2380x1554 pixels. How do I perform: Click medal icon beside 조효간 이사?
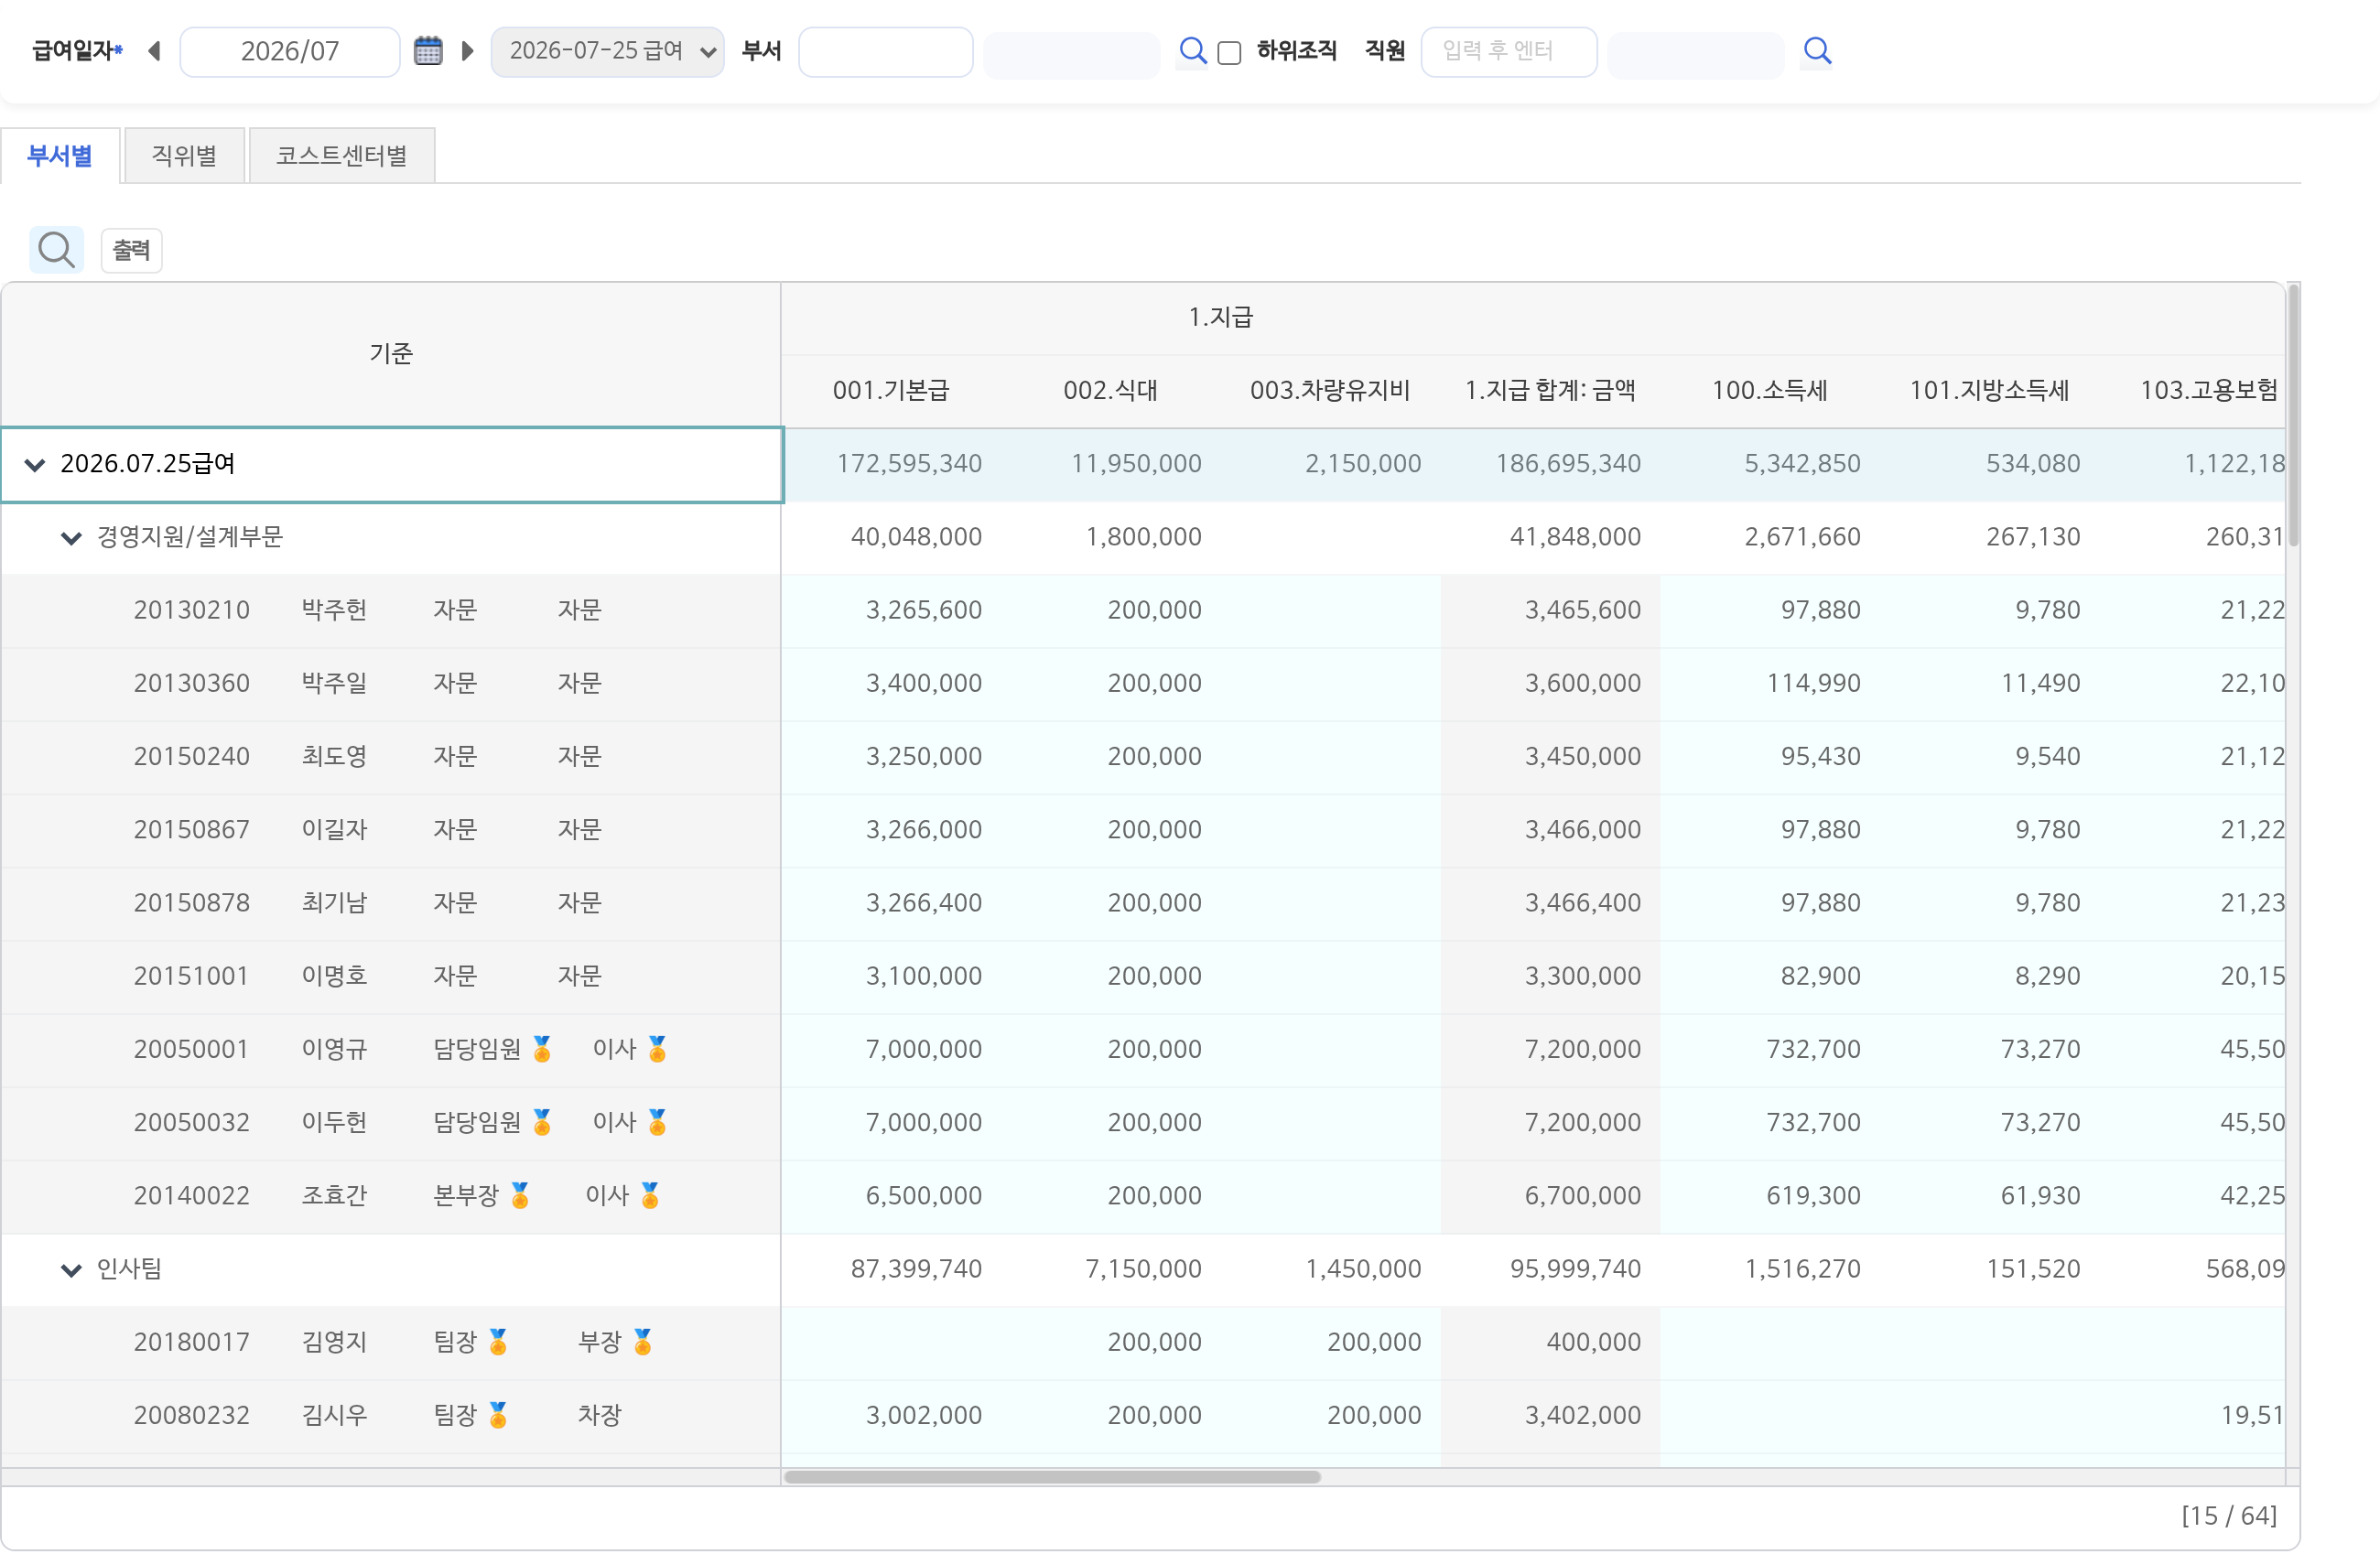(650, 1194)
